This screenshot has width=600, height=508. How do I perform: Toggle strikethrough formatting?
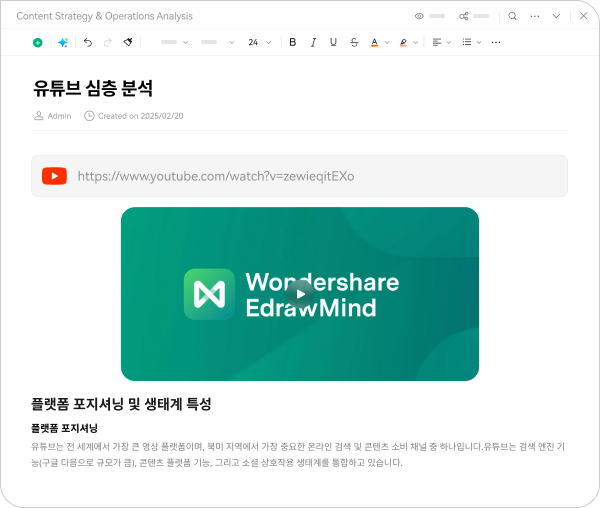[354, 42]
